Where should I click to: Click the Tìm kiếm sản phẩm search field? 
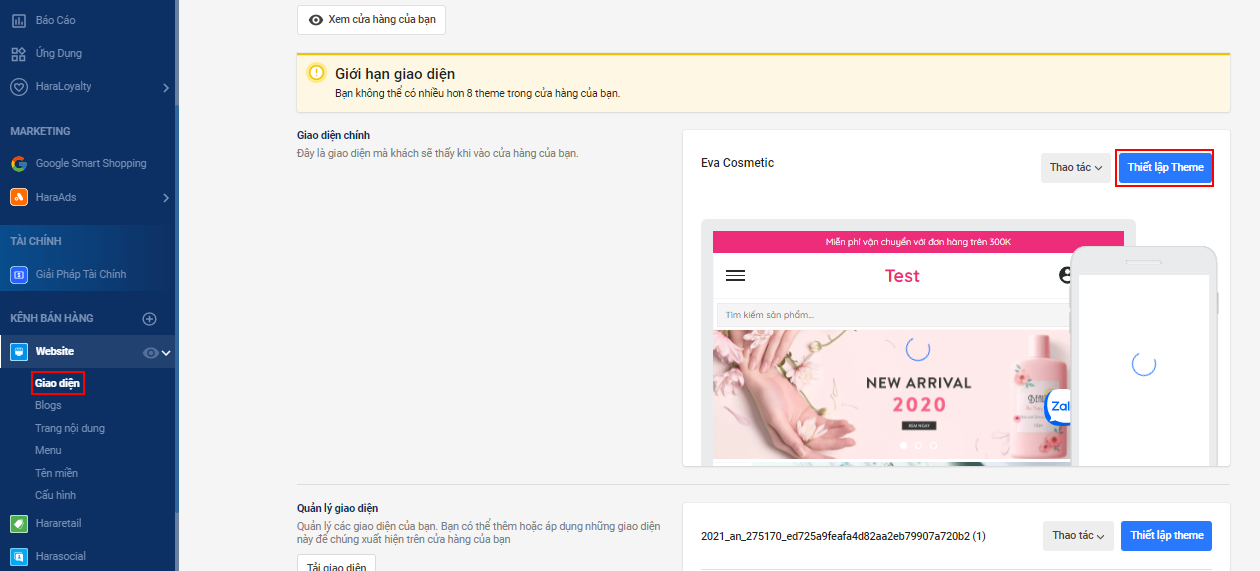tap(893, 315)
